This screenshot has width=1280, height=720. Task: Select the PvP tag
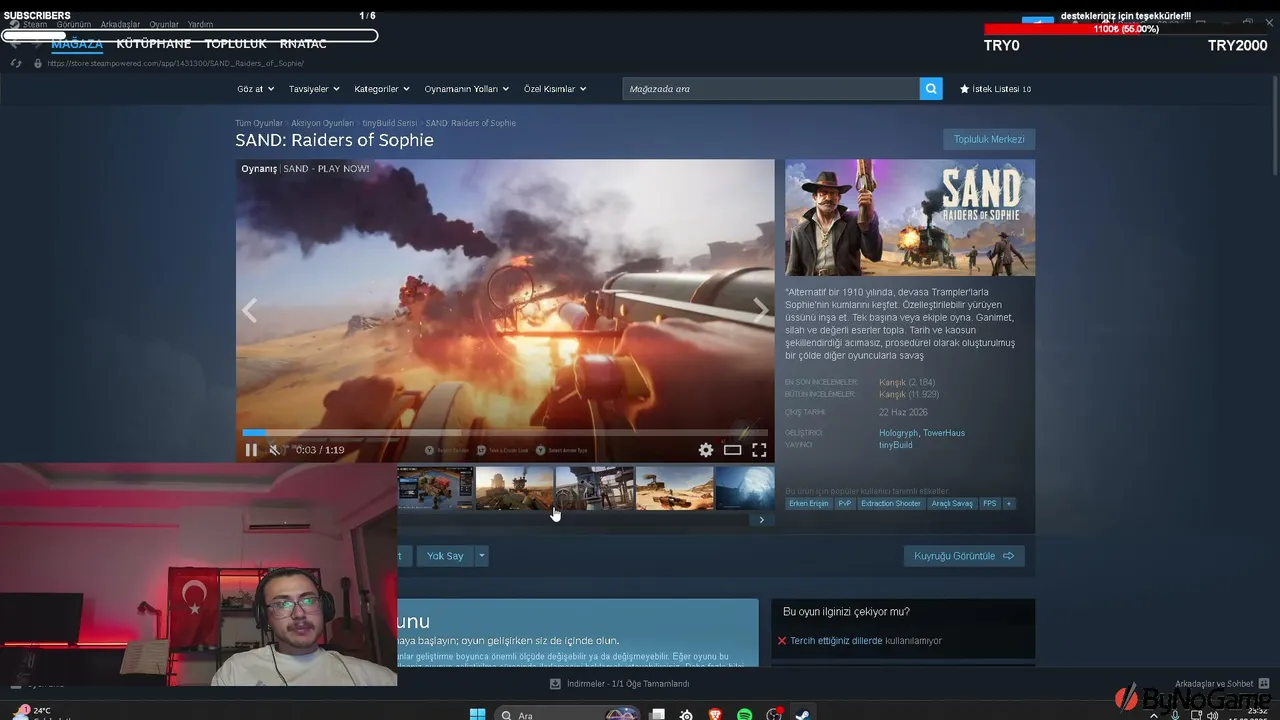pyautogui.click(x=845, y=504)
